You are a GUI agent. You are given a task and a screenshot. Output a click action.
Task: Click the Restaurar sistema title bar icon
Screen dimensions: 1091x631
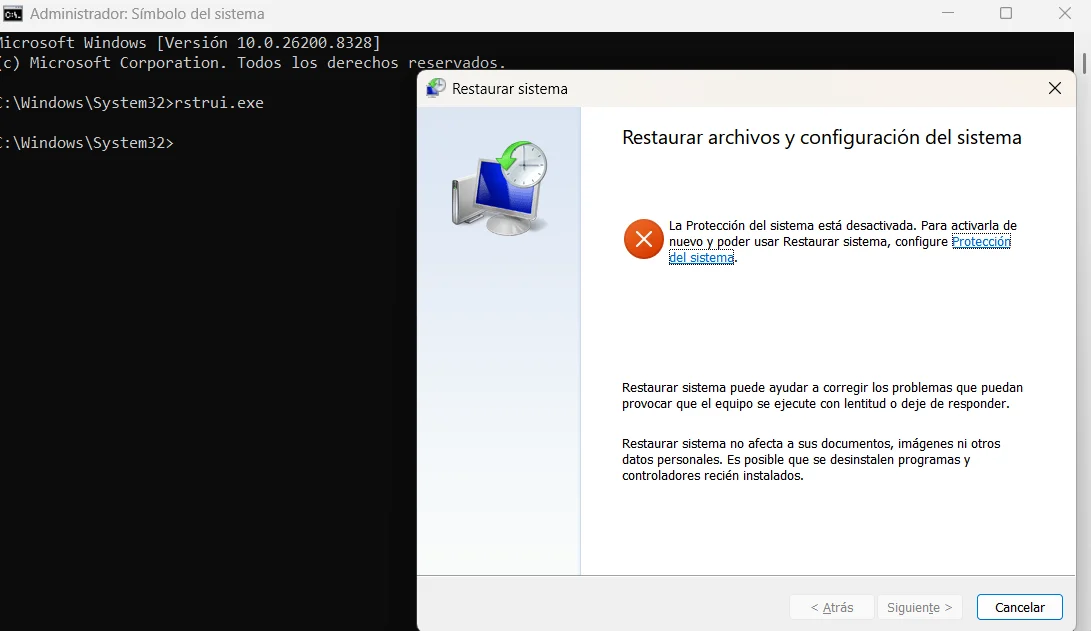[436, 88]
